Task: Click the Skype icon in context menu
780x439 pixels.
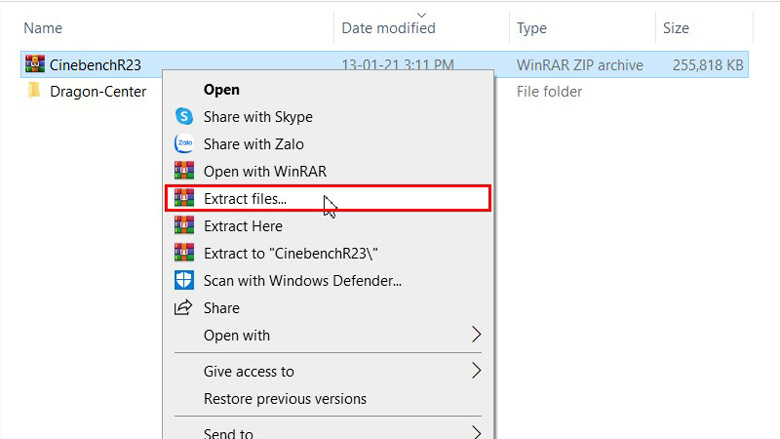Action: coord(184,117)
